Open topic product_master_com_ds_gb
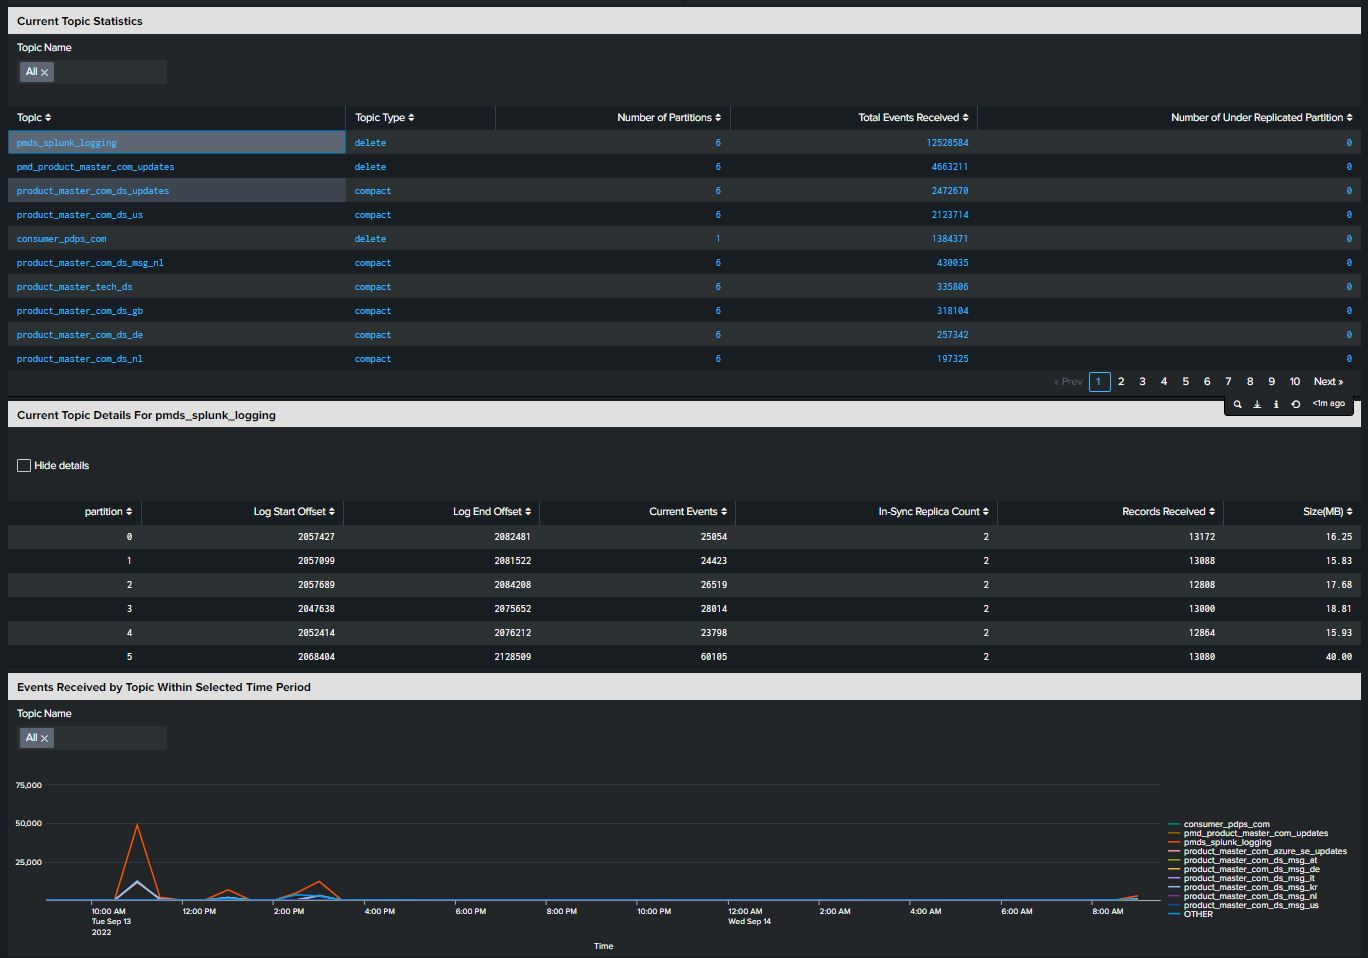The width and height of the screenshot is (1368, 958). click(x=80, y=311)
